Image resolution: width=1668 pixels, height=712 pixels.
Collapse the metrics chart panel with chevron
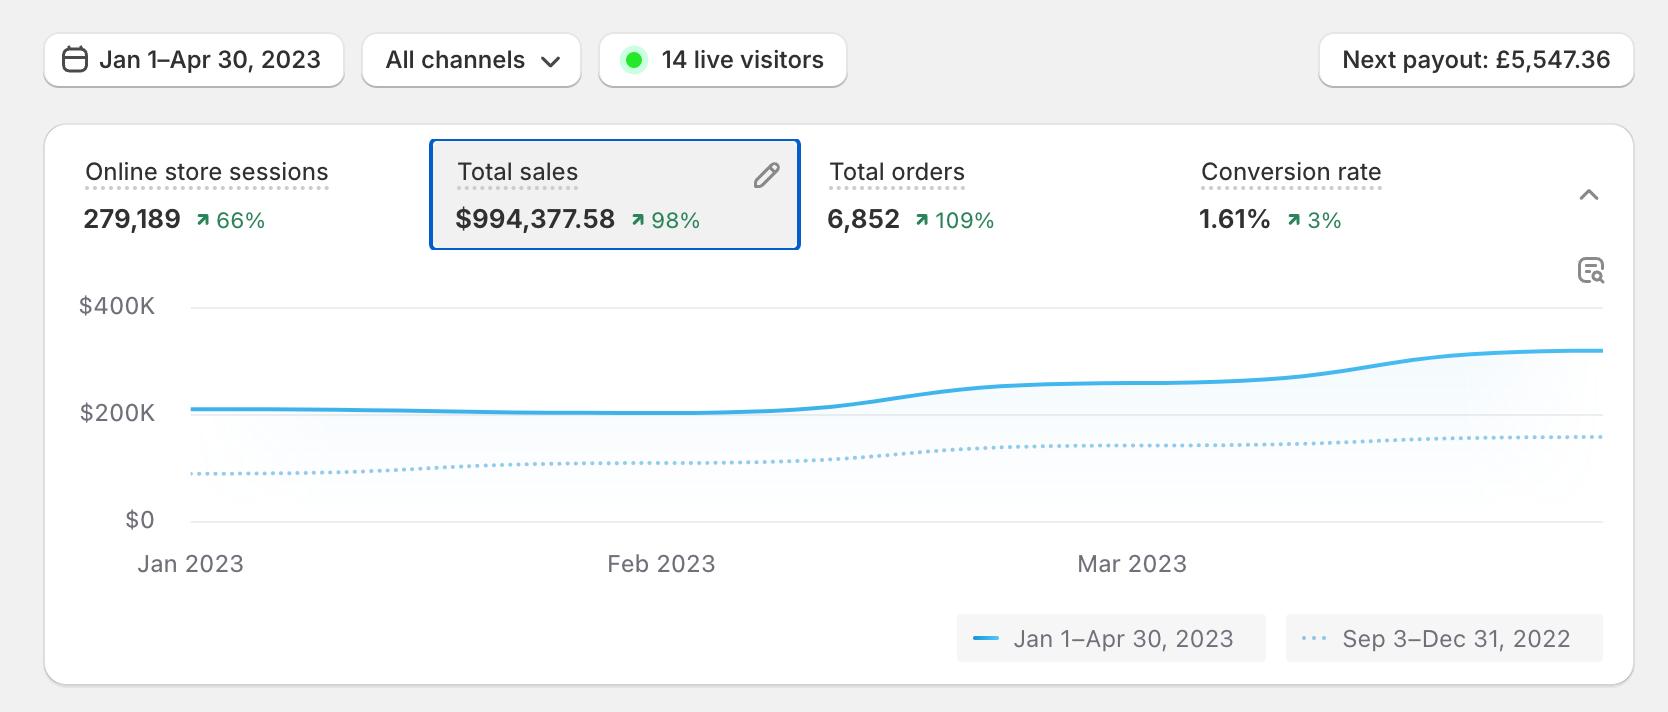[x=1588, y=195]
